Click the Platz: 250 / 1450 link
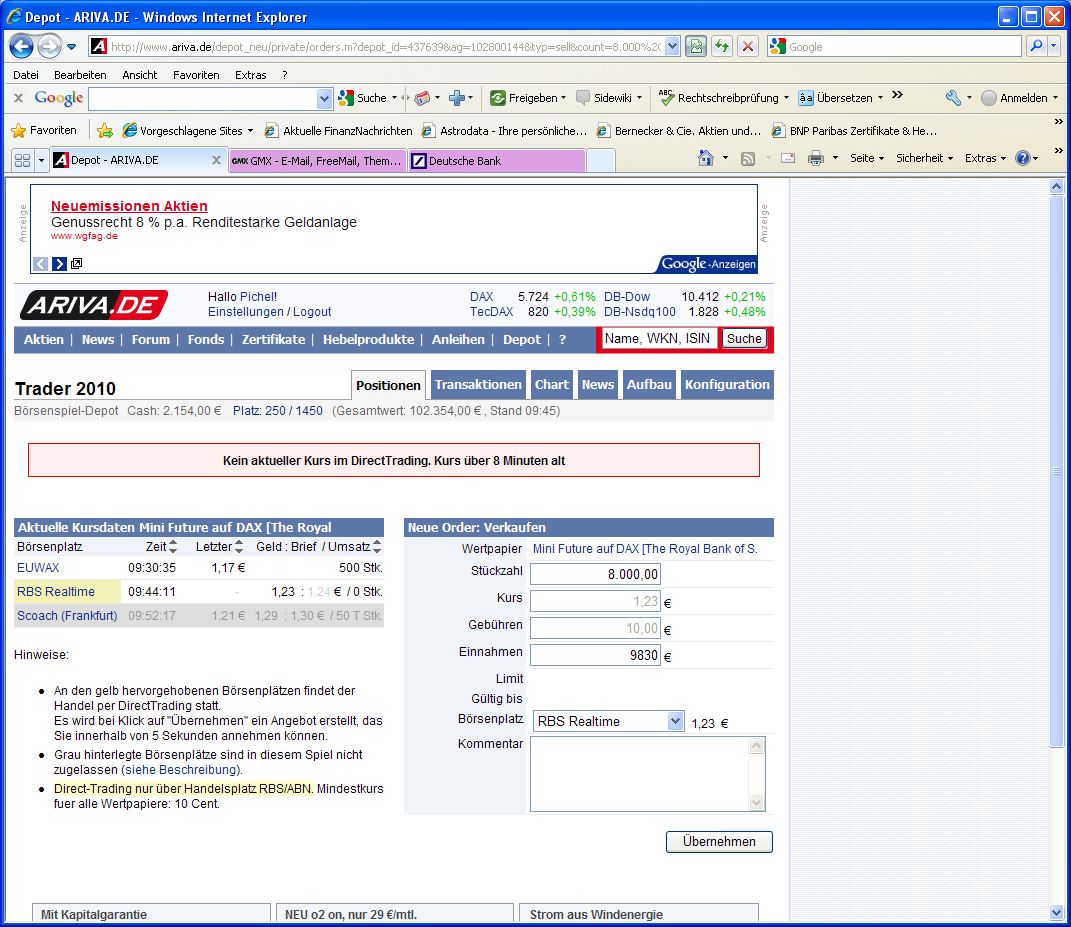Screen dimensions: 1071x927 (277, 411)
